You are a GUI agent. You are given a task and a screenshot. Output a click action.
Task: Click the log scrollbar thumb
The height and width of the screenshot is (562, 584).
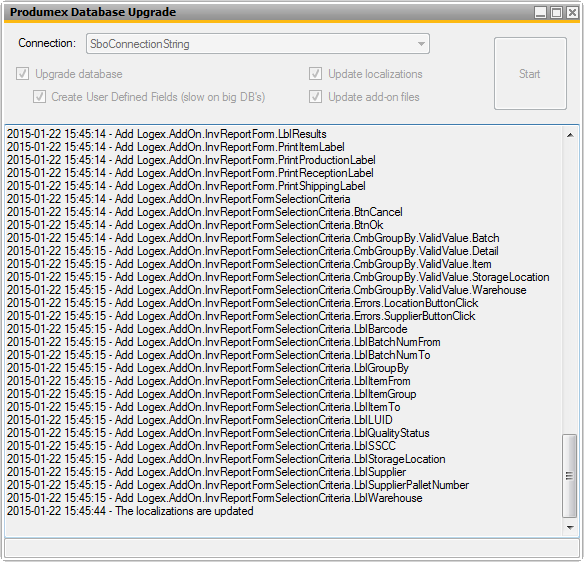pyautogui.click(x=569, y=476)
